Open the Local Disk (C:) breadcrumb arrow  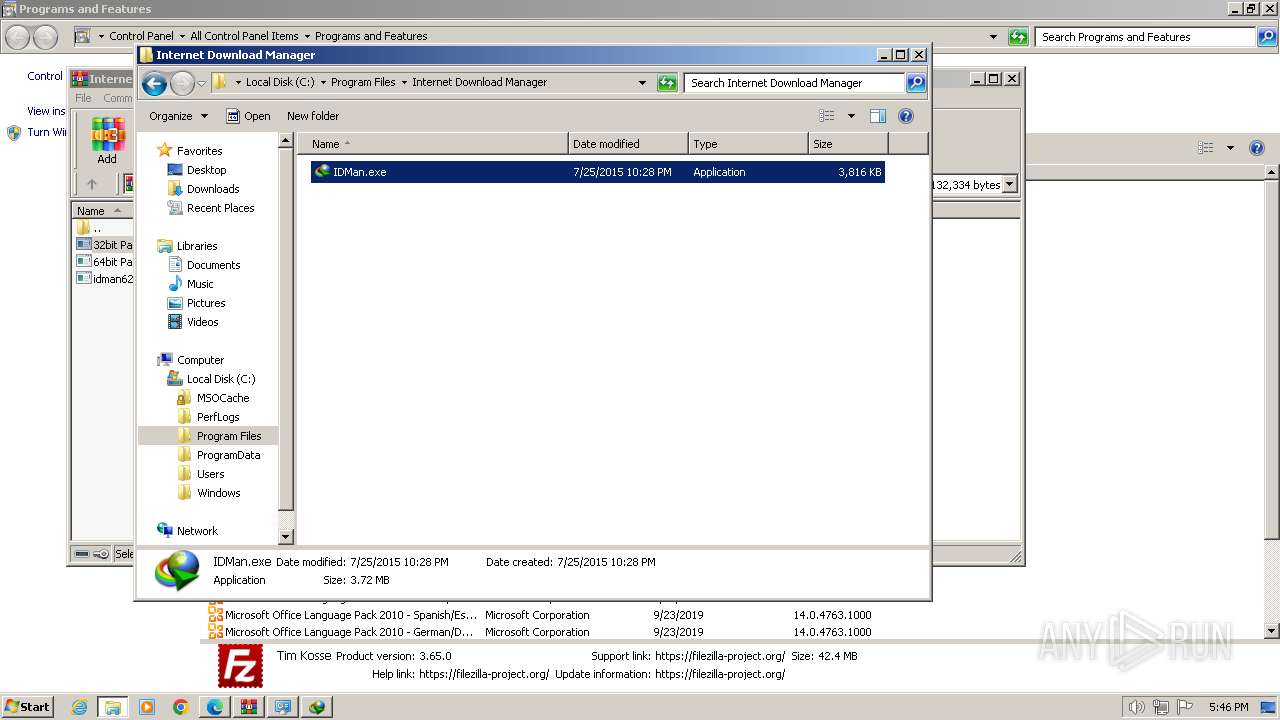click(323, 83)
